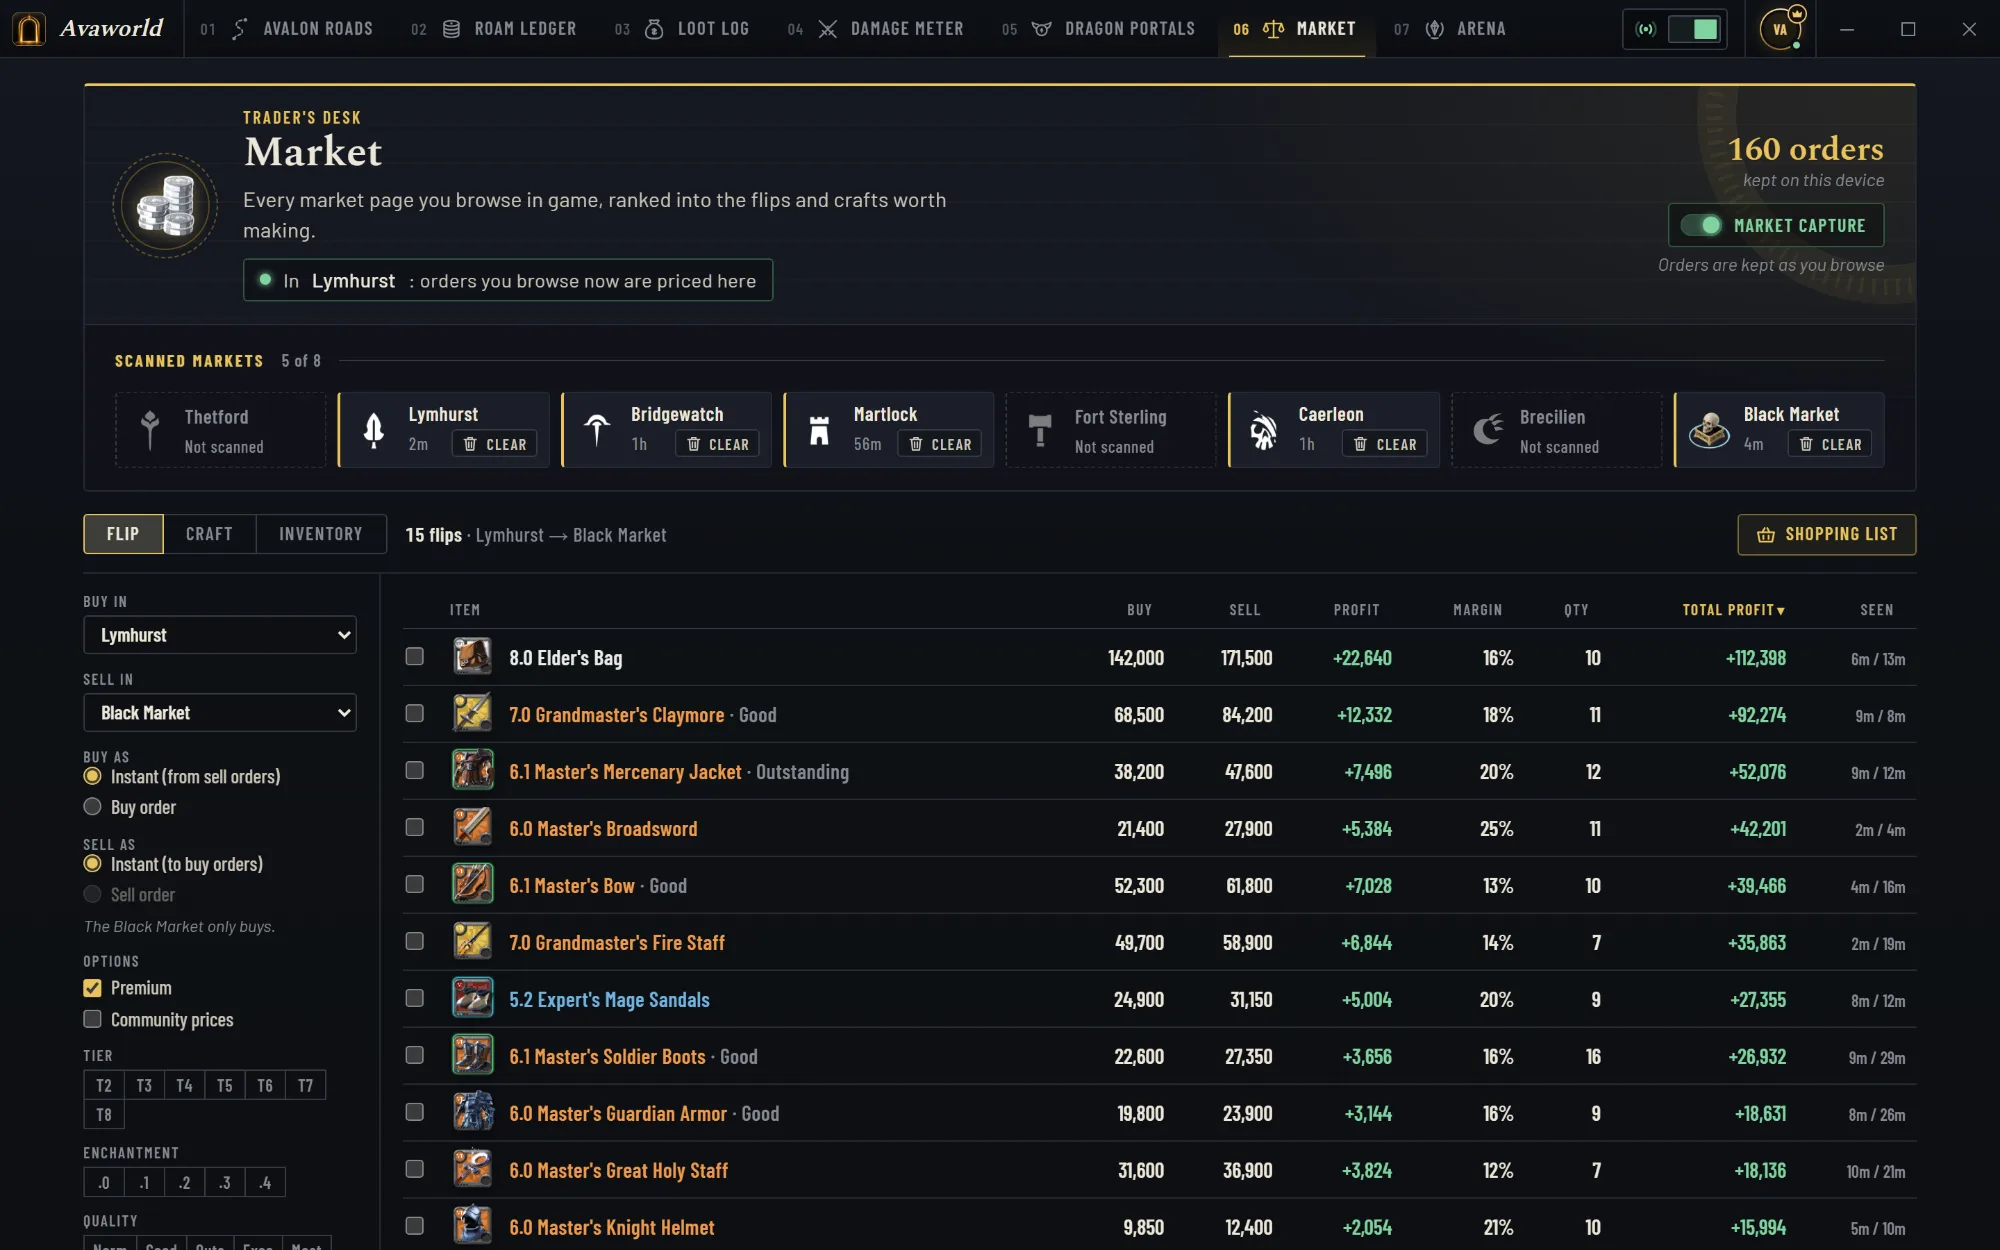Tick the 8.0 Elder's Bag checkbox

coord(414,656)
